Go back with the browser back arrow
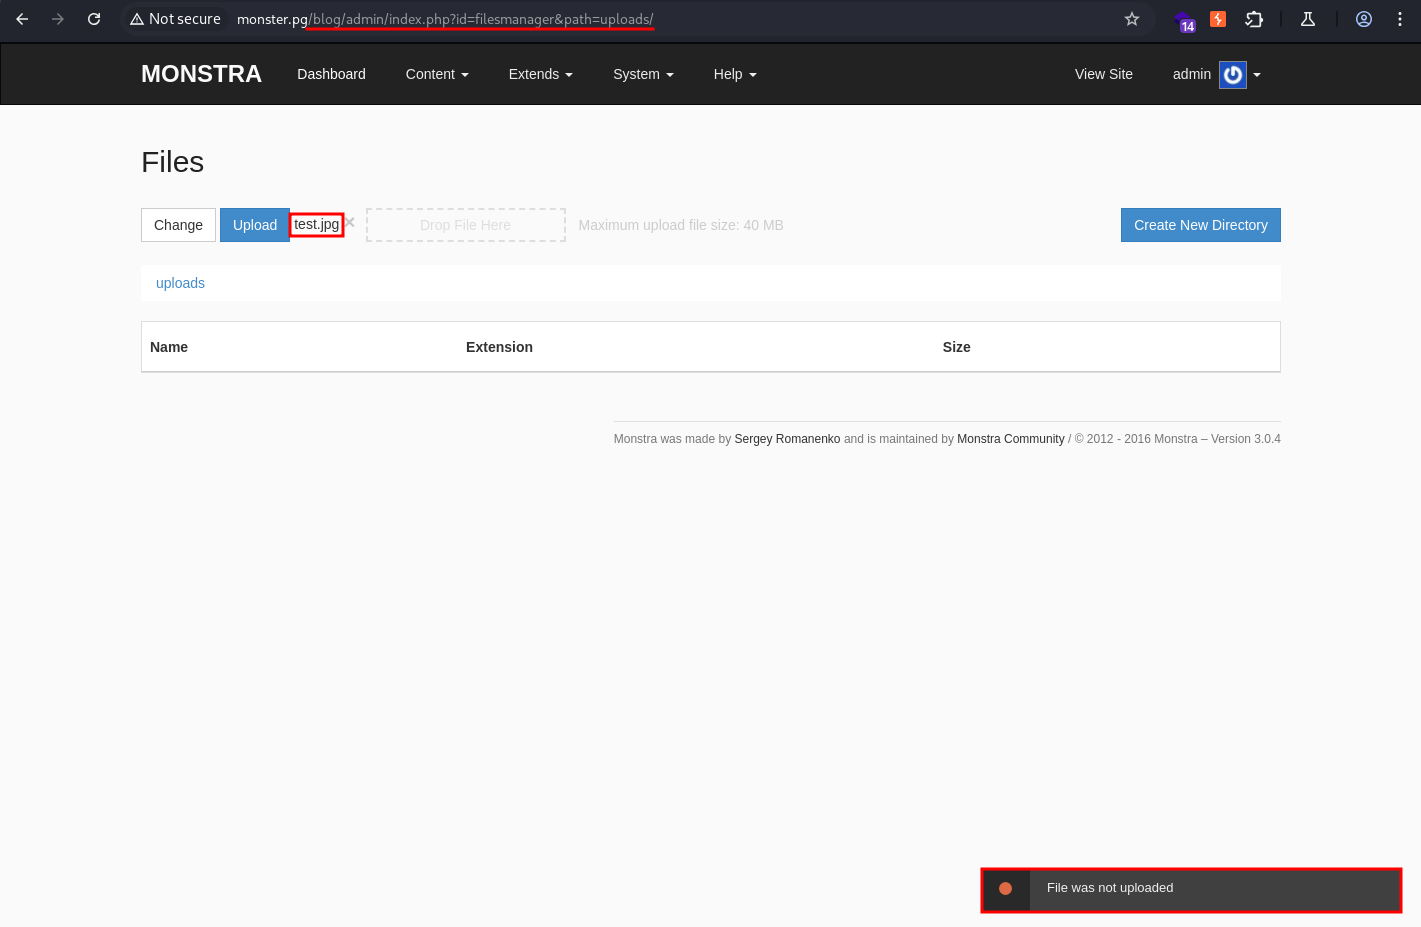Viewport: 1421px width, 927px height. 22,19
